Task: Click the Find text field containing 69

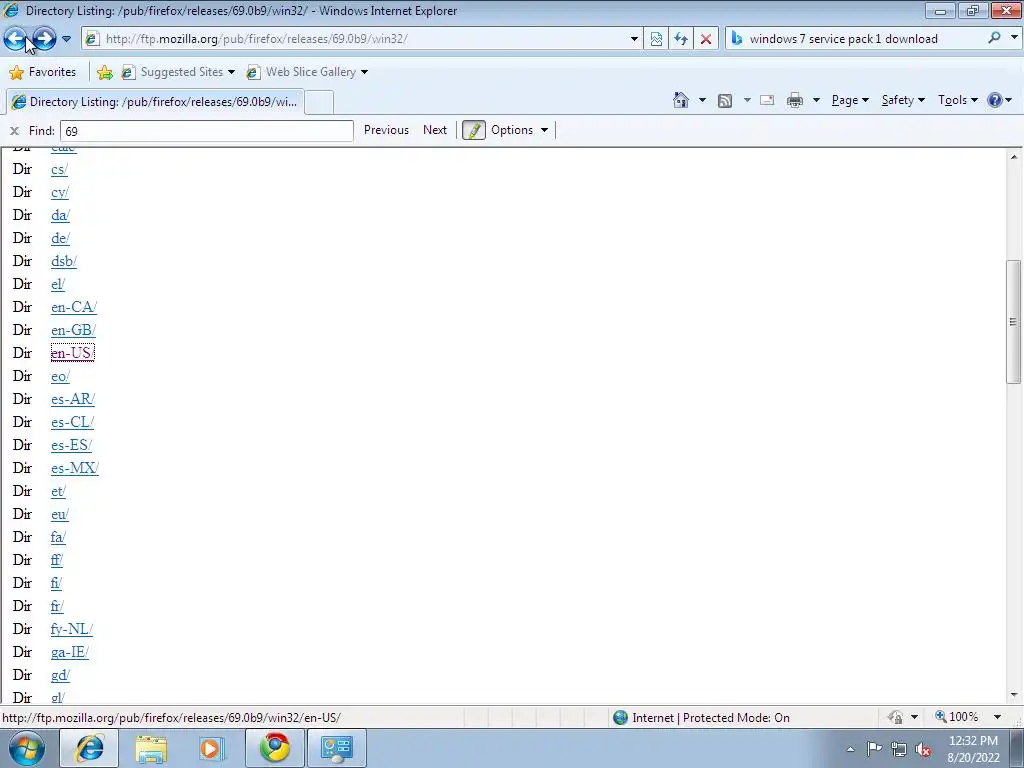Action: coord(206,131)
